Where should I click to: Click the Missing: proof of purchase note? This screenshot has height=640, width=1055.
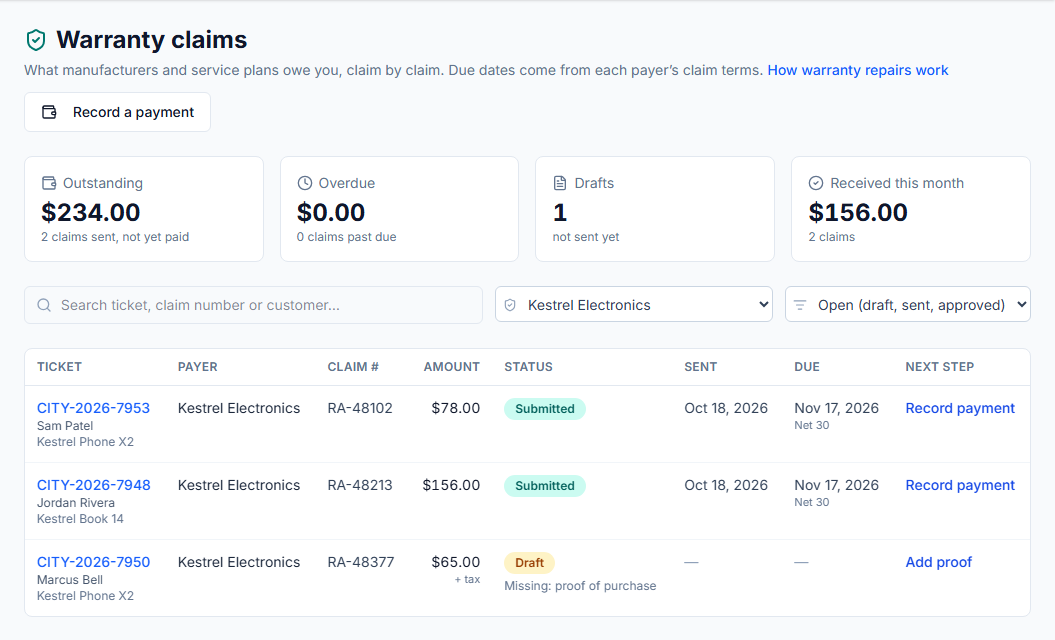click(580, 585)
